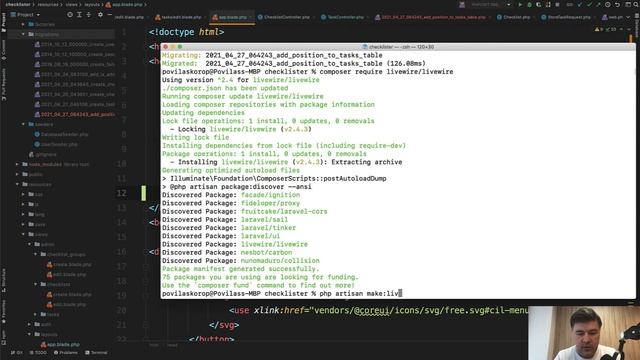Collapse the checklist_groups folder
This screenshot has width=640, height=360.
[36, 254]
